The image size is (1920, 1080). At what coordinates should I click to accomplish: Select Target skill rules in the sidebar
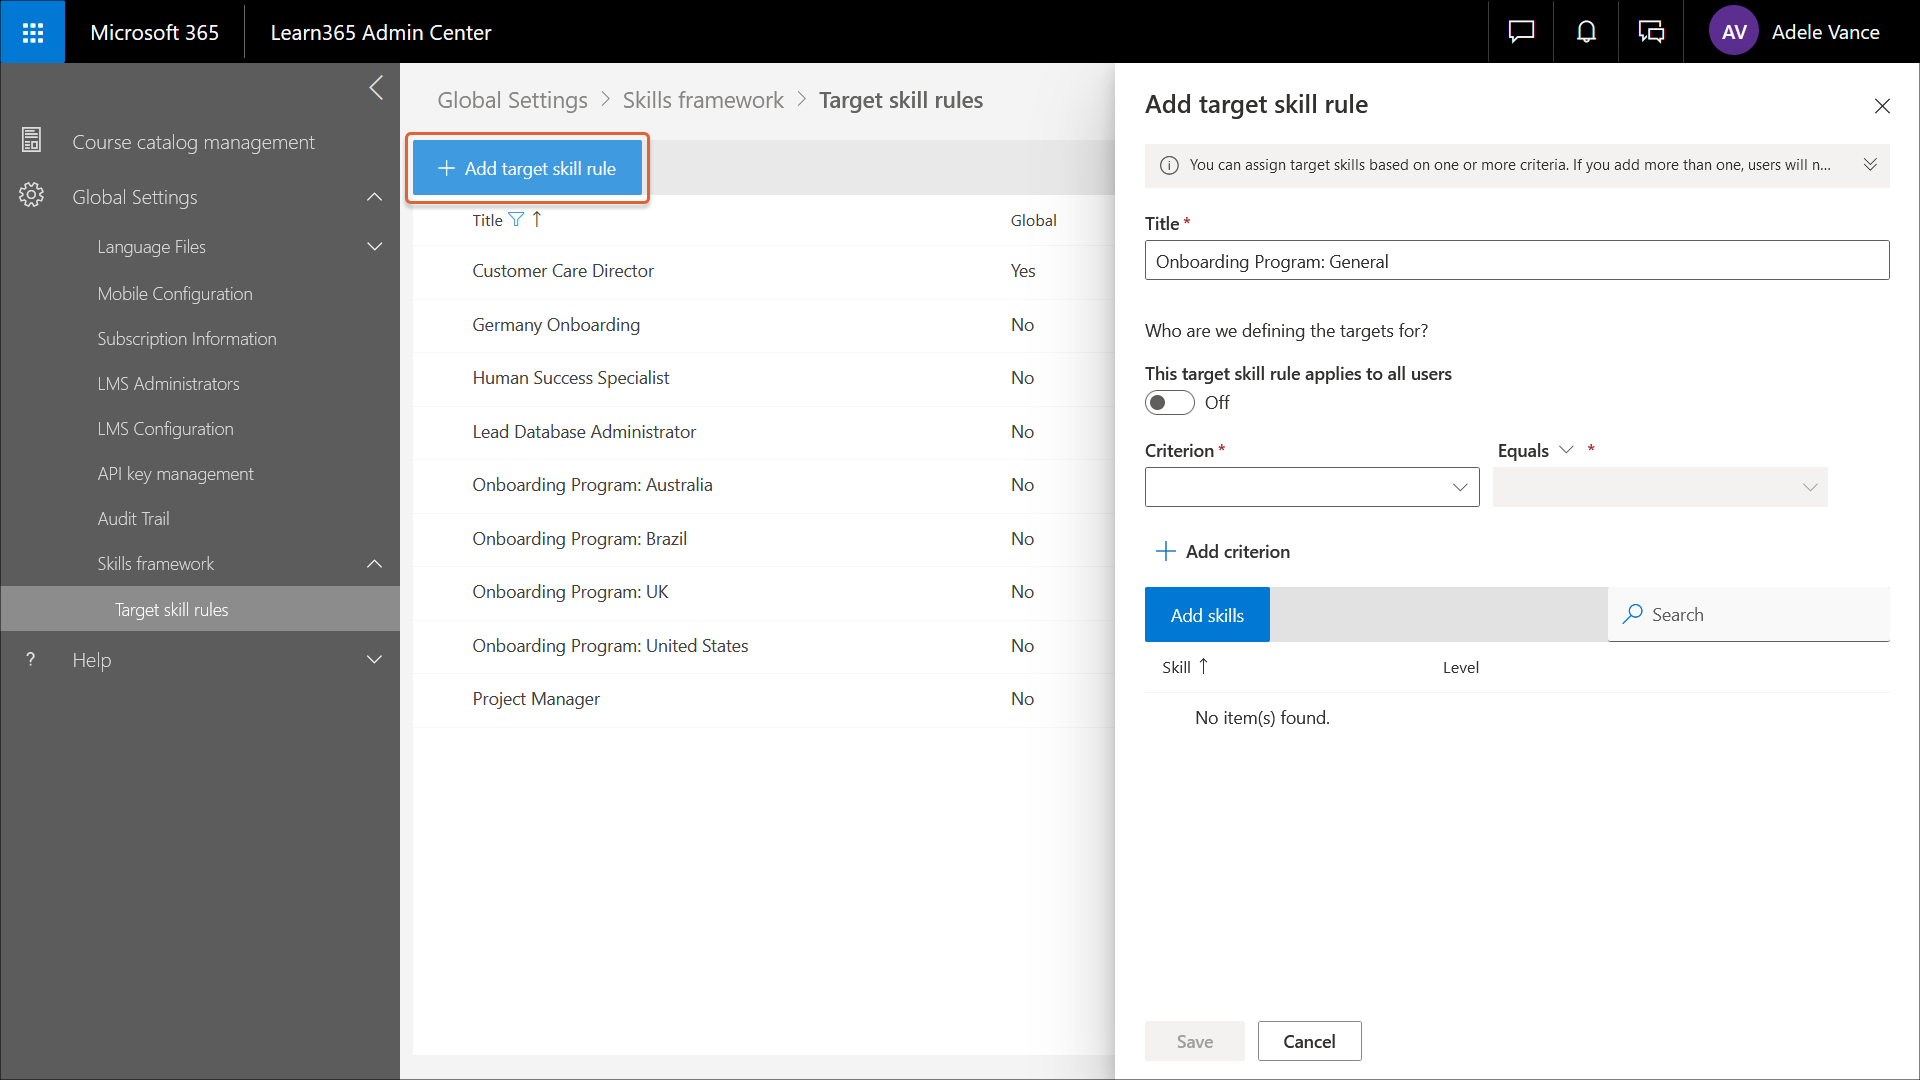click(172, 609)
